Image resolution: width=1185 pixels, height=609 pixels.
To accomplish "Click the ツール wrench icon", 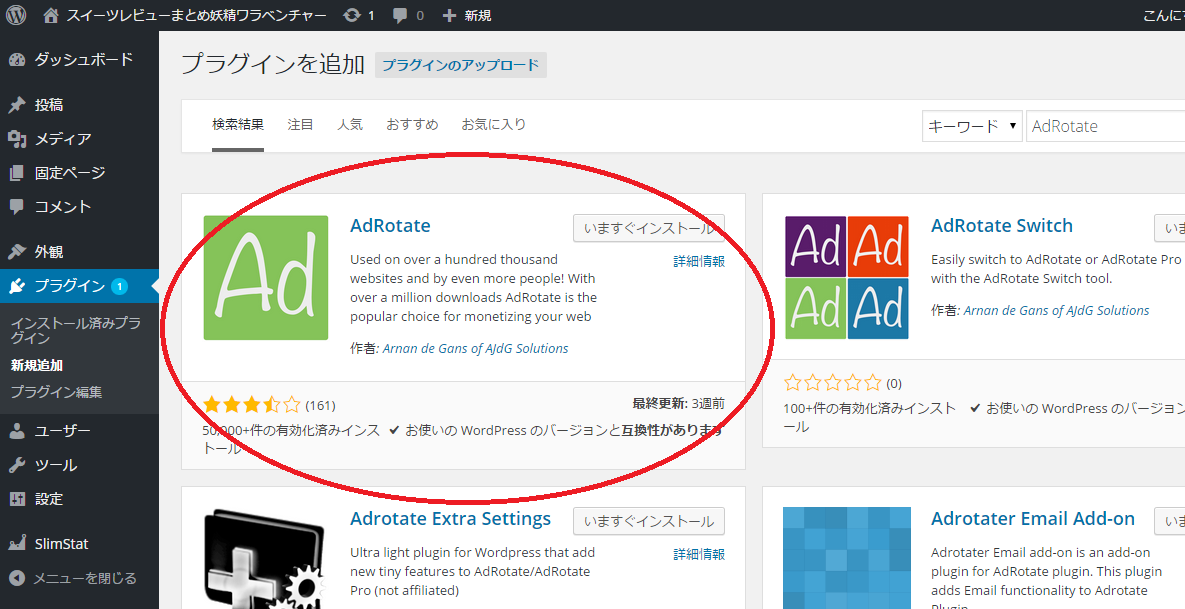I will tap(17, 465).
